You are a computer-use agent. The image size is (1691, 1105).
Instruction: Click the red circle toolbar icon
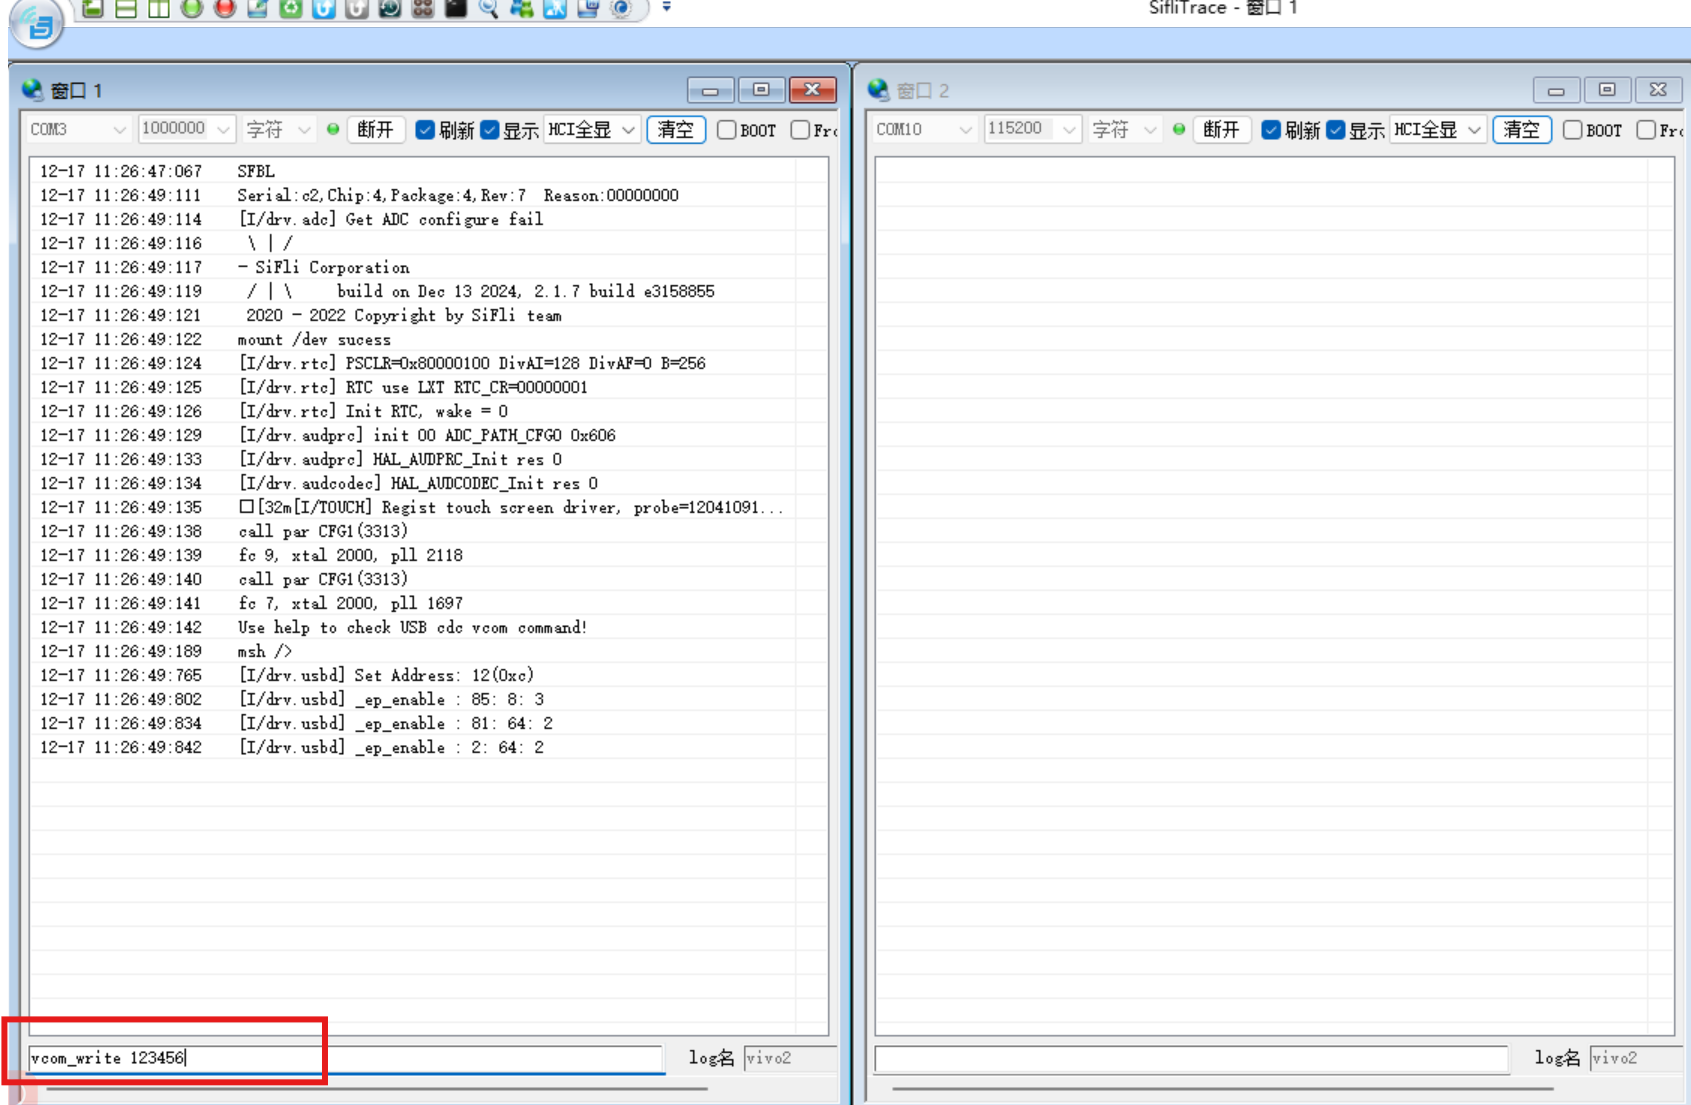[x=225, y=8]
